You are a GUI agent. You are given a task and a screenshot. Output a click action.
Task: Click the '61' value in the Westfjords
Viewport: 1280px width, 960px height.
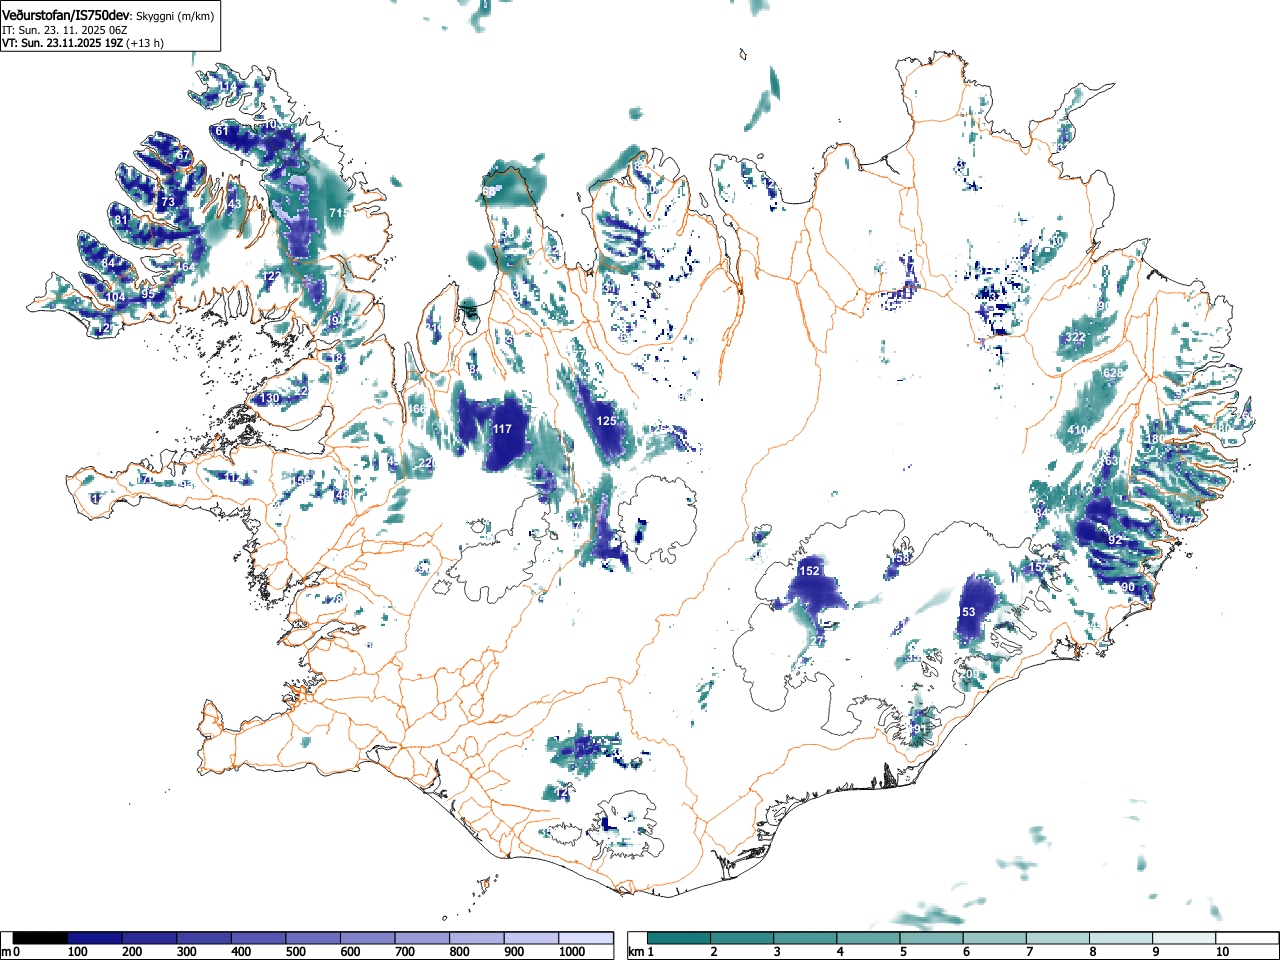(222, 131)
